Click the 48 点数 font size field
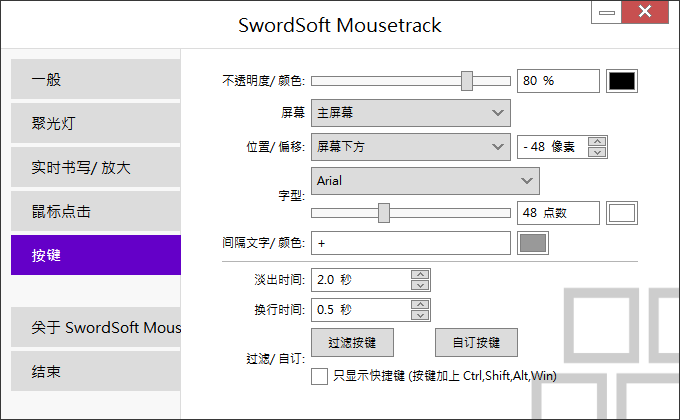The height and width of the screenshot is (420, 680). click(x=558, y=213)
